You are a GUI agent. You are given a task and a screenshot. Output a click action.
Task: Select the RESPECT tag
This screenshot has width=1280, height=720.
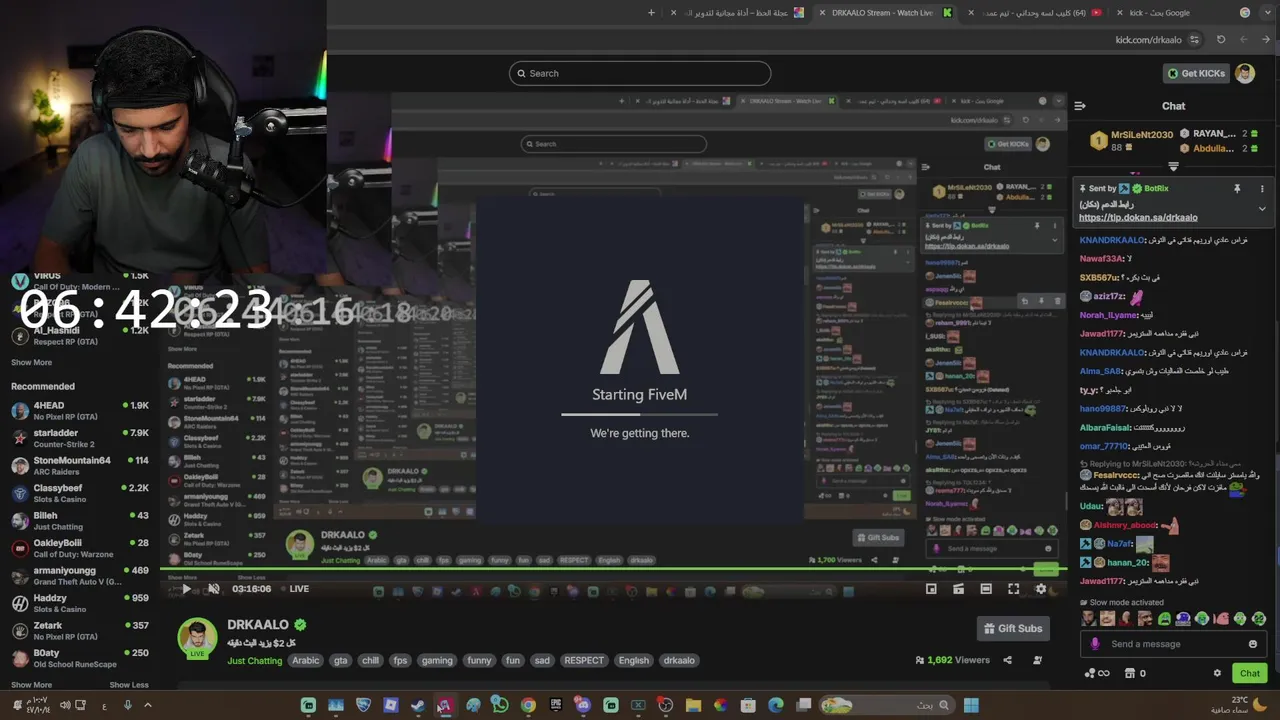[584, 660]
